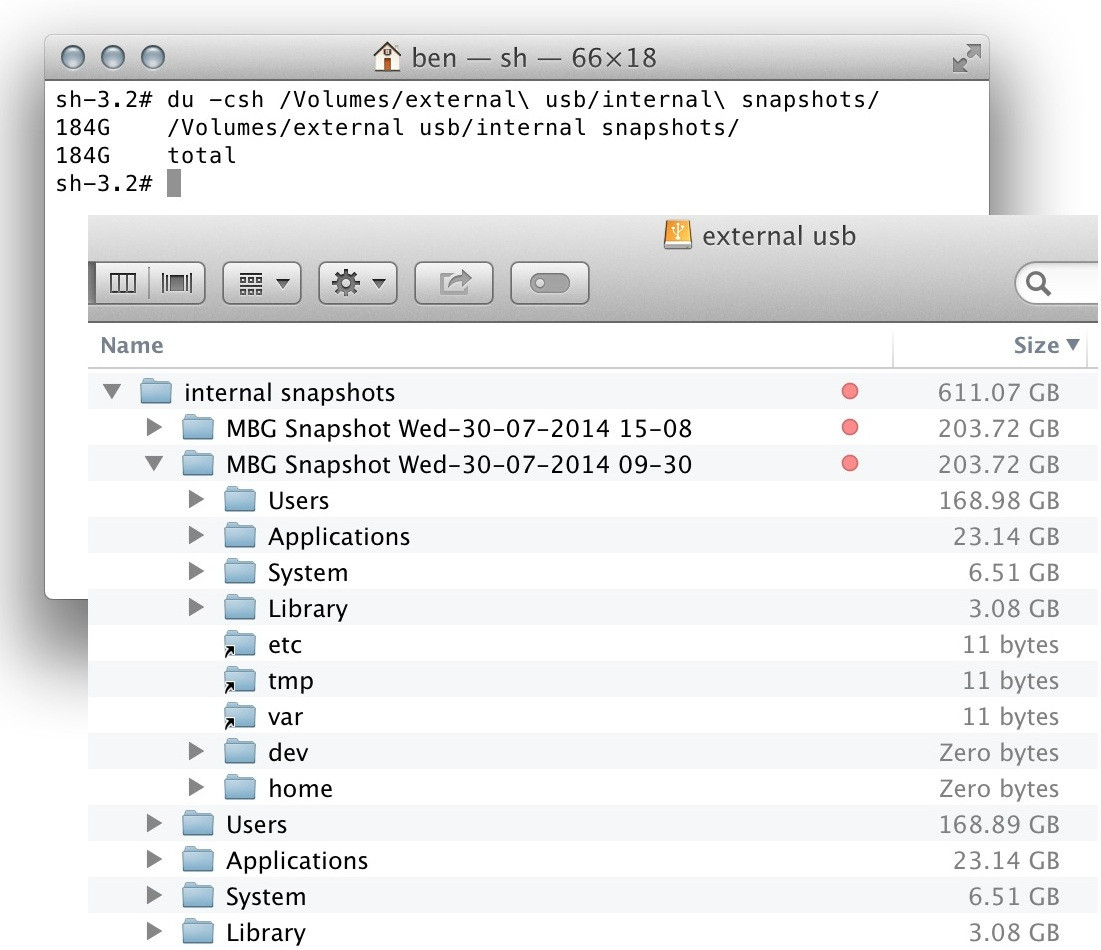1101x950 pixels.
Task: Open the gear action menu
Action: 358,284
